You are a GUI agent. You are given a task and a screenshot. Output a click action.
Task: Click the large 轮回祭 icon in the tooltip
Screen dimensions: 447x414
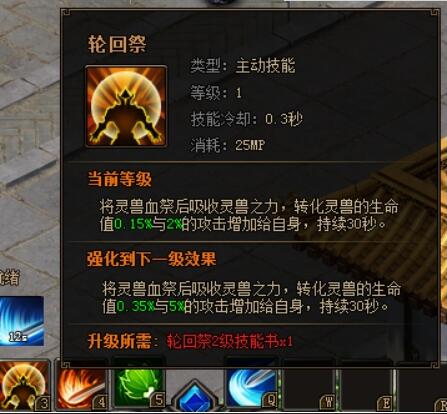126,107
